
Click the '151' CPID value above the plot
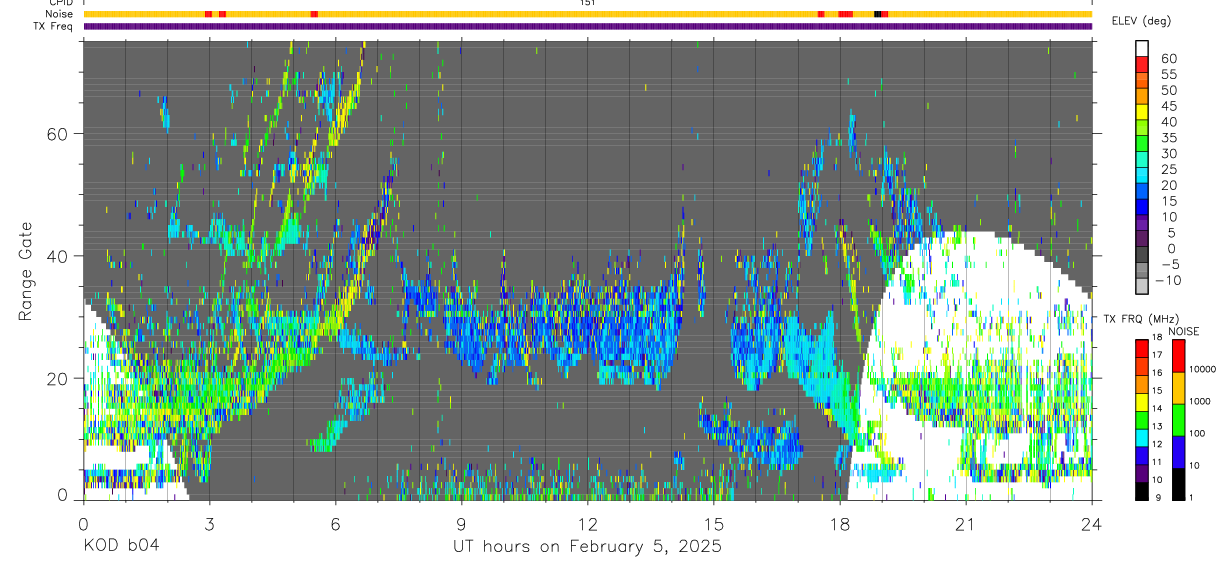(x=588, y=3)
